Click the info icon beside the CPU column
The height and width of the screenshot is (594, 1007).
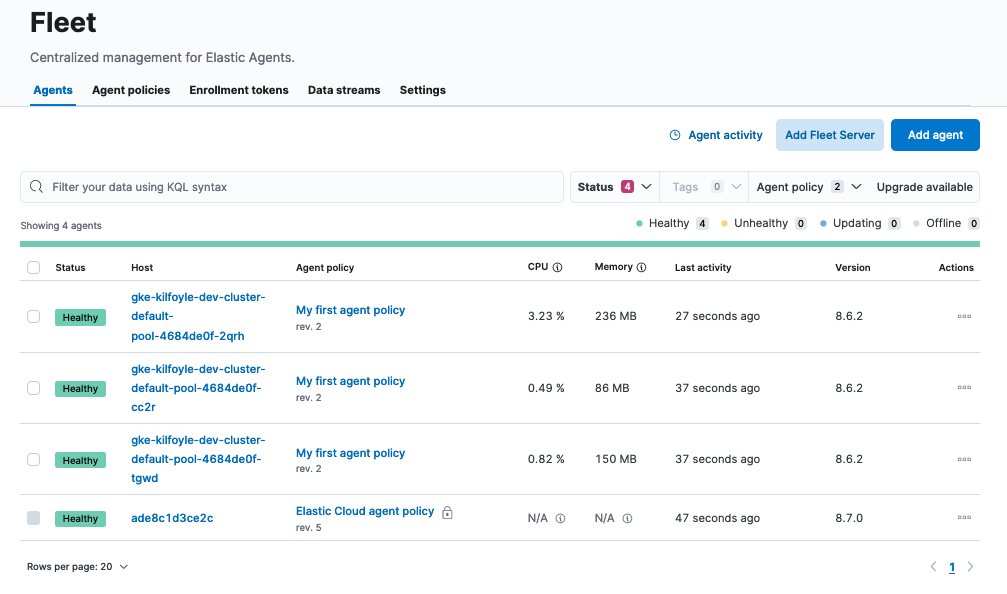(556, 267)
